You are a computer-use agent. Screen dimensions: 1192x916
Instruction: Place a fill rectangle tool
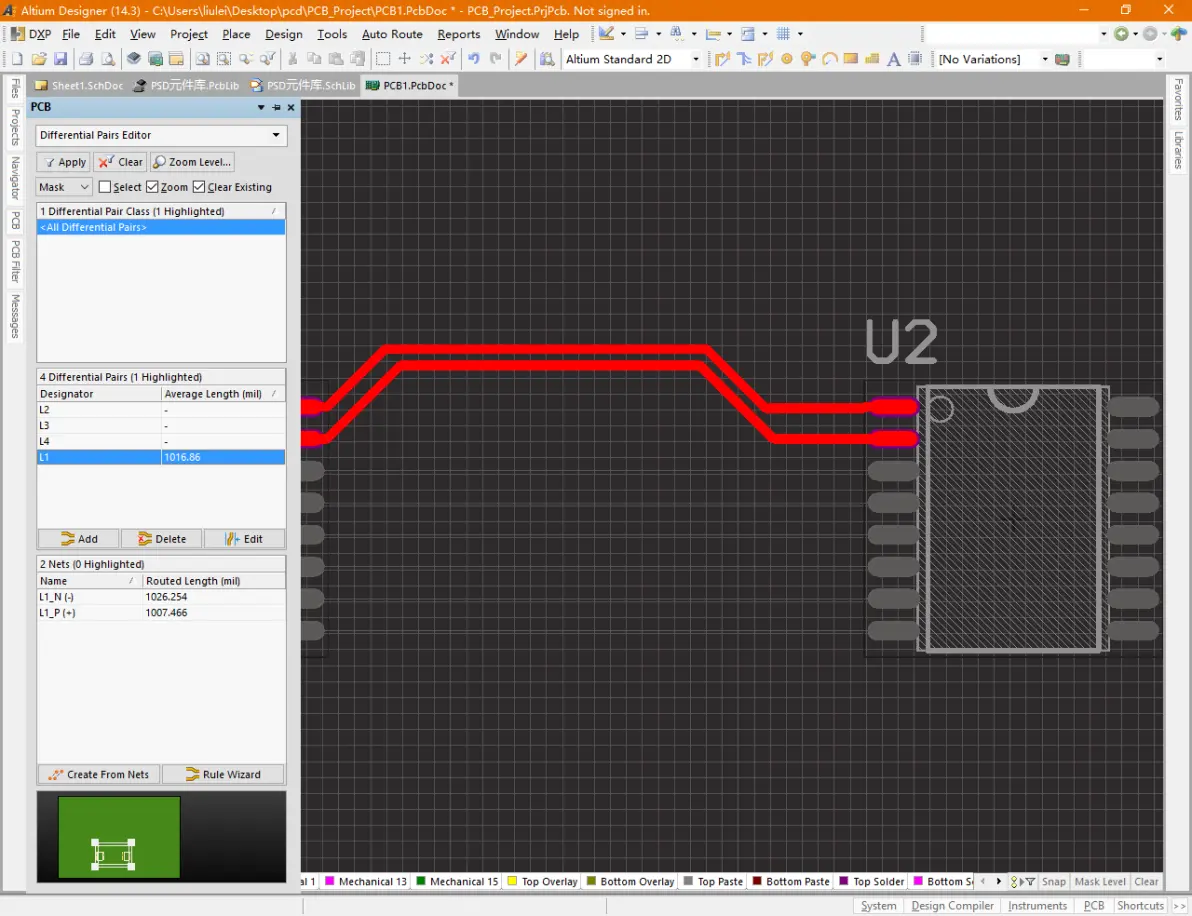(851, 59)
